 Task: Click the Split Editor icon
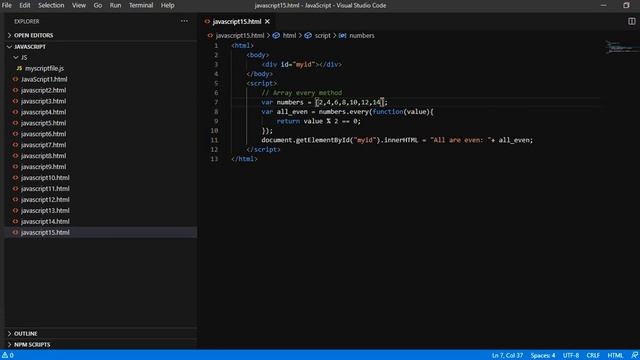tap(631, 21)
